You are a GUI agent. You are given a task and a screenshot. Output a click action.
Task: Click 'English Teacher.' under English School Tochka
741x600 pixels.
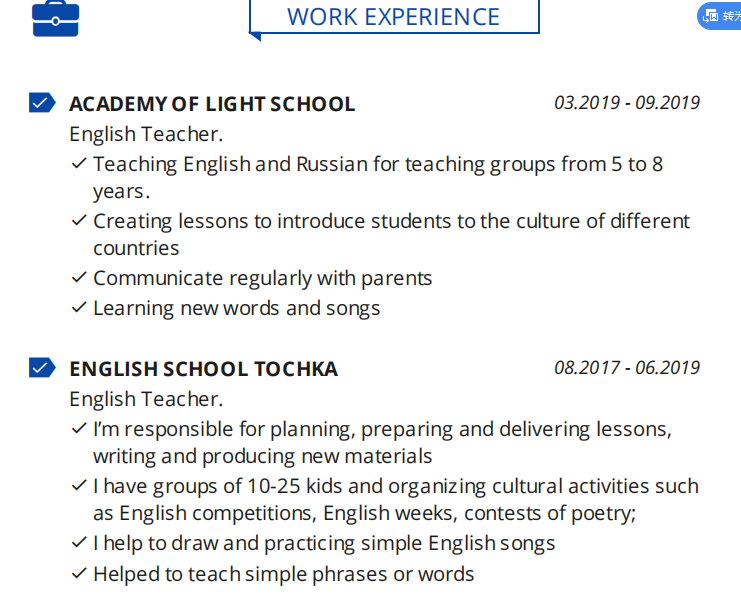pyautogui.click(x=146, y=399)
